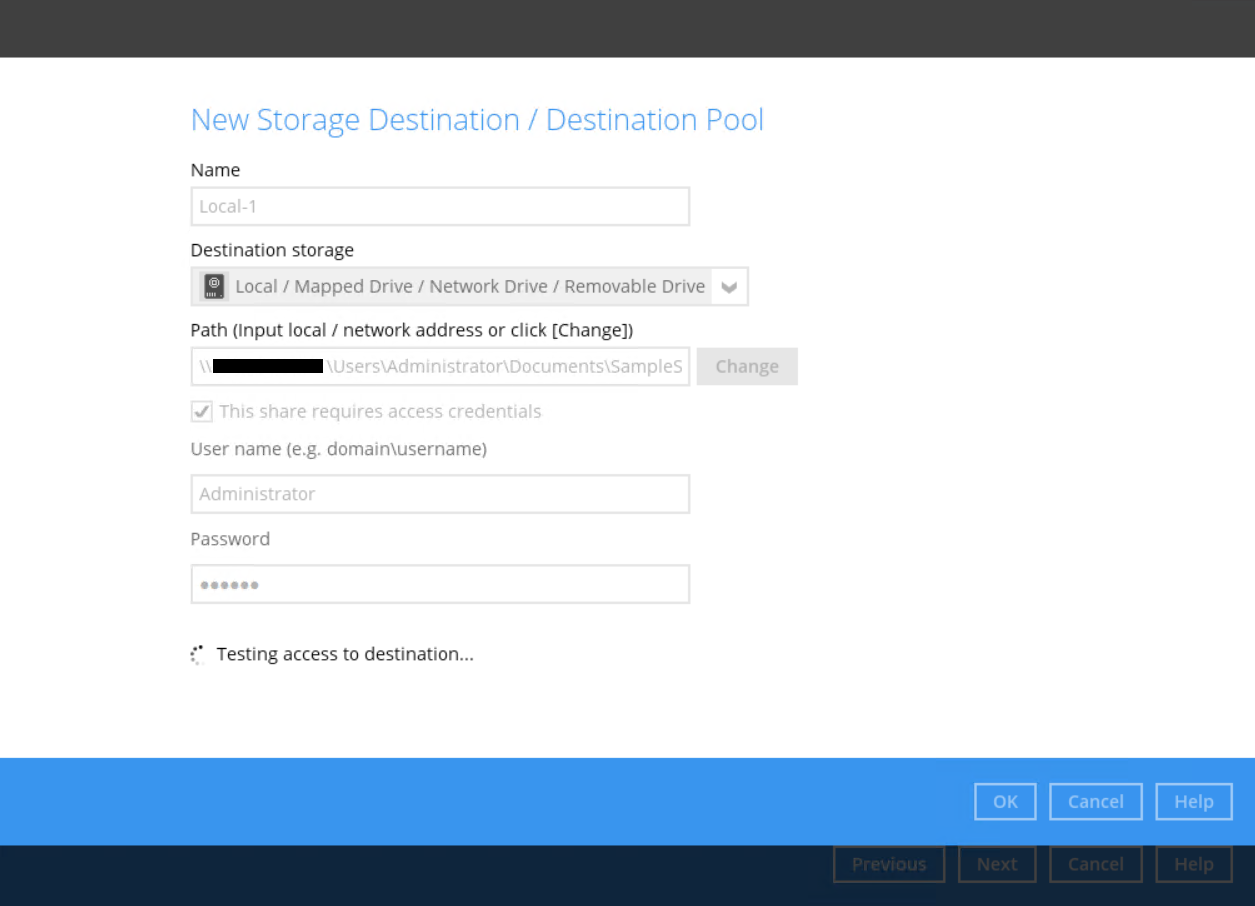The image size is (1255, 906).
Task: Toggle 'This share requires access credentials' checkbox
Action: coord(202,412)
